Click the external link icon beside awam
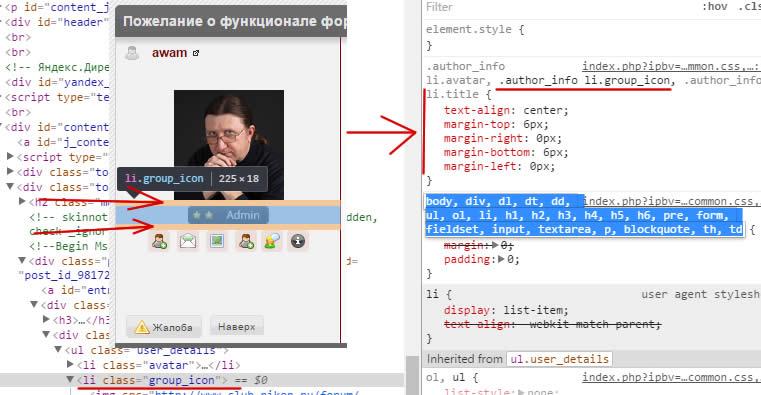761x395 pixels. pyautogui.click(x=196, y=53)
